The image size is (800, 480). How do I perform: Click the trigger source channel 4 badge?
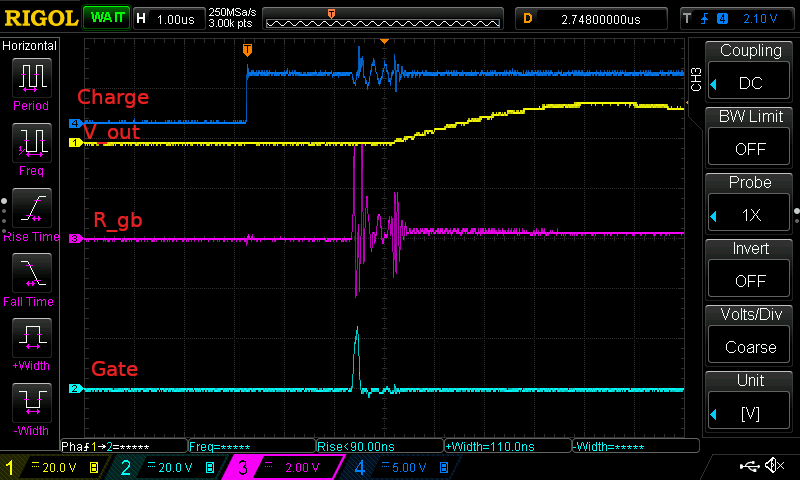coord(722,19)
